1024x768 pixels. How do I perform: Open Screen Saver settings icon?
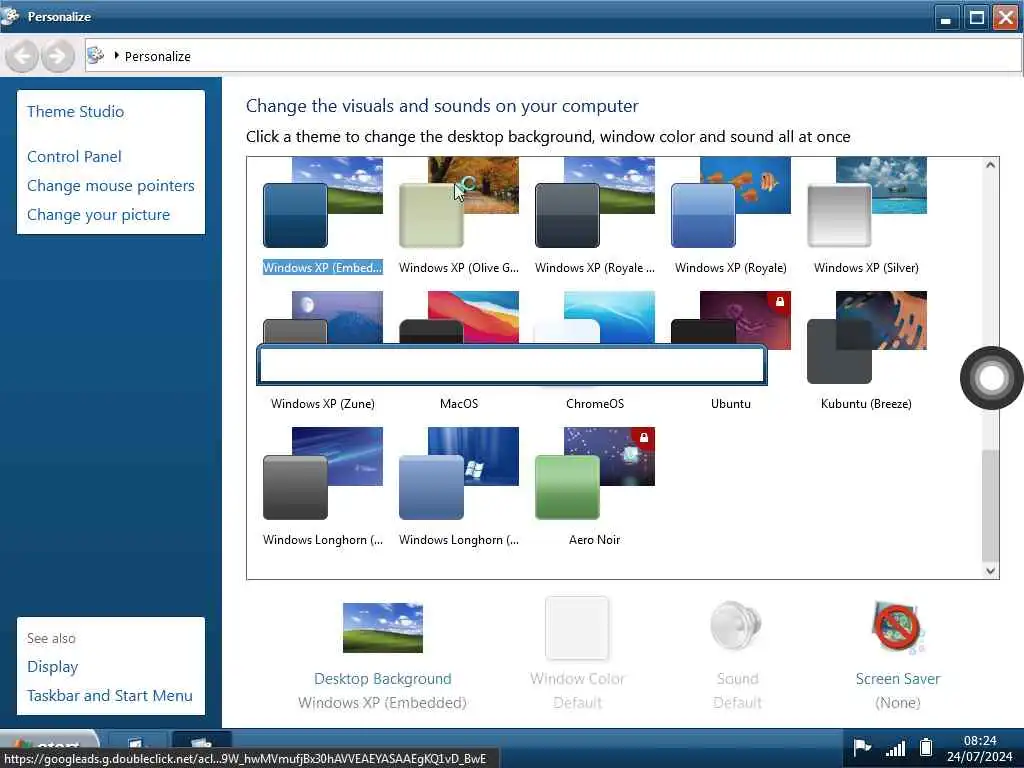898,628
